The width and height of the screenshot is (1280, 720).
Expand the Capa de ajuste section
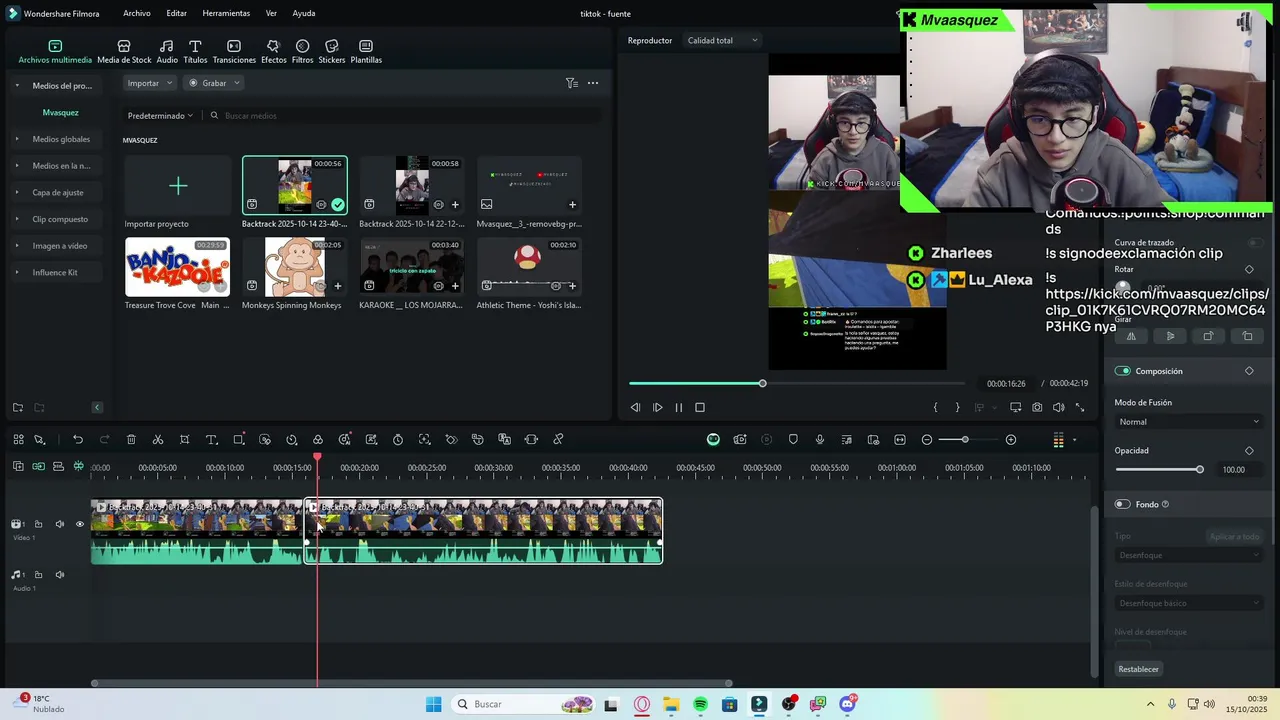click(57, 192)
